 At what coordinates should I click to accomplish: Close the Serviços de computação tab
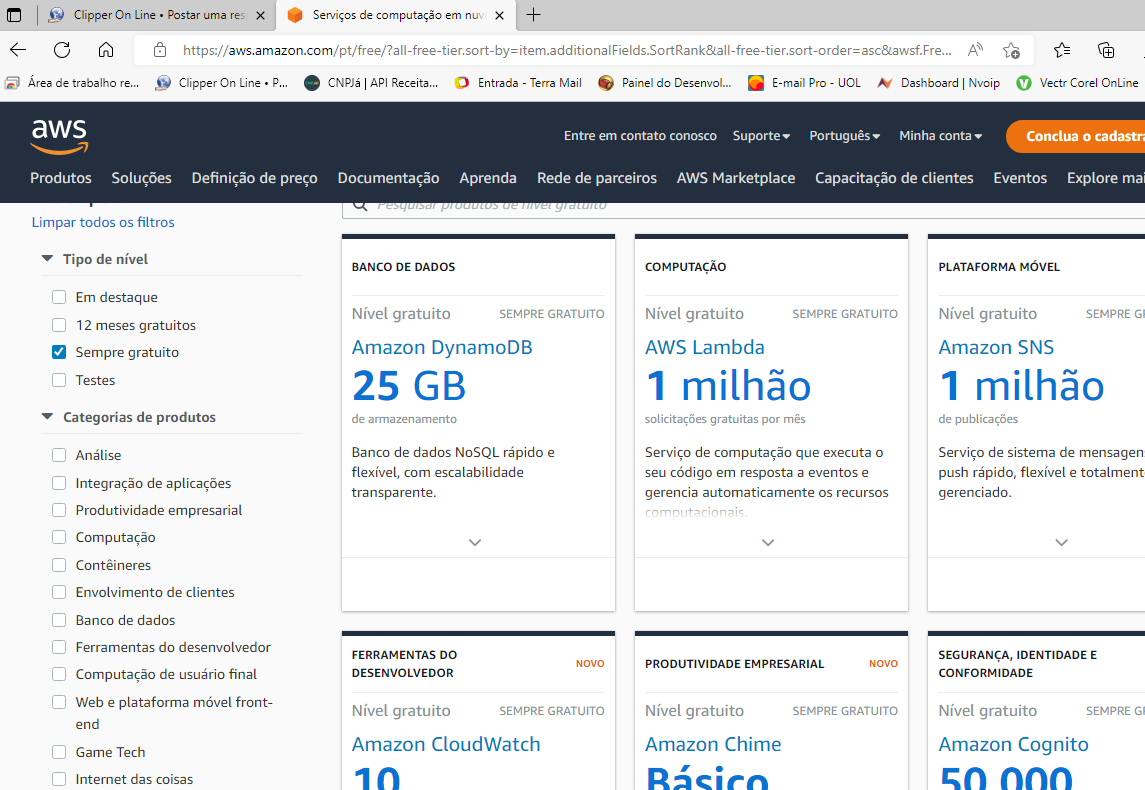click(499, 15)
